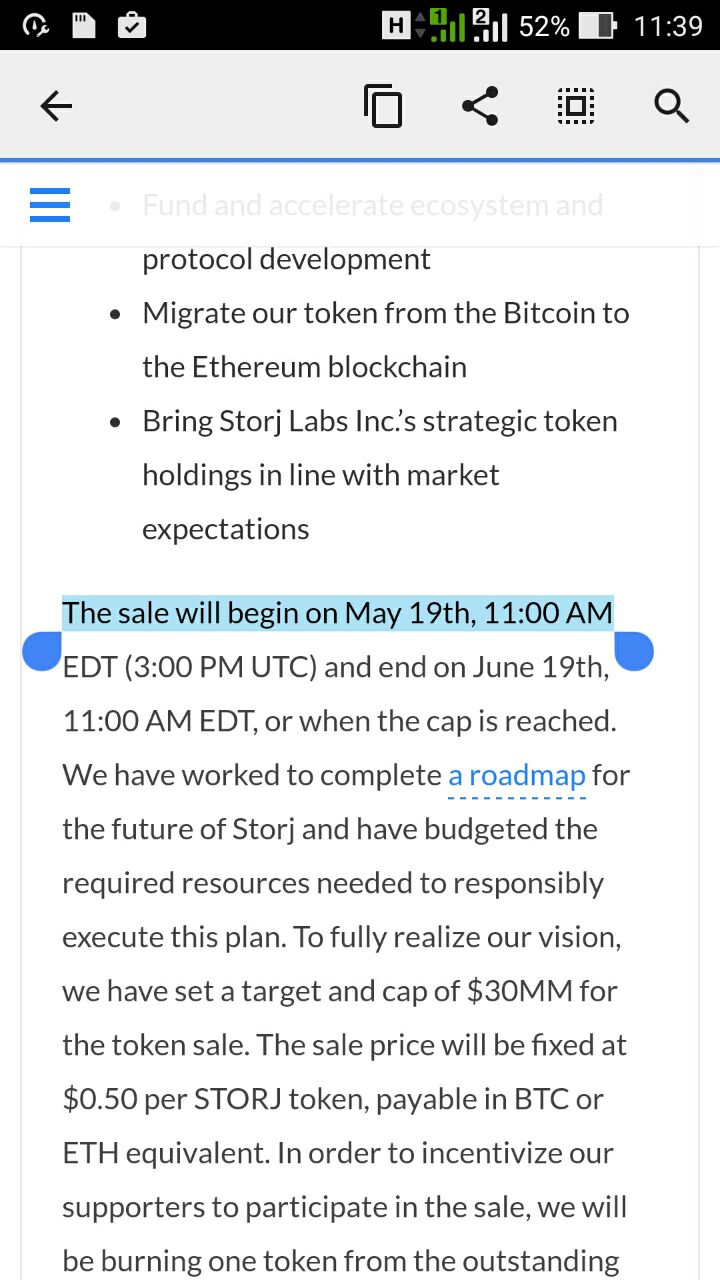
Task: Select all text using the select-all icon
Action: tap(576, 106)
